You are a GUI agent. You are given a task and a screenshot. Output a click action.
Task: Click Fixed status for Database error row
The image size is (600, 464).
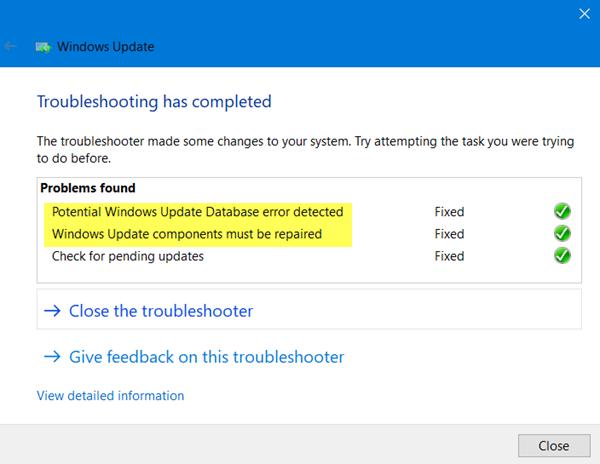[x=449, y=212]
